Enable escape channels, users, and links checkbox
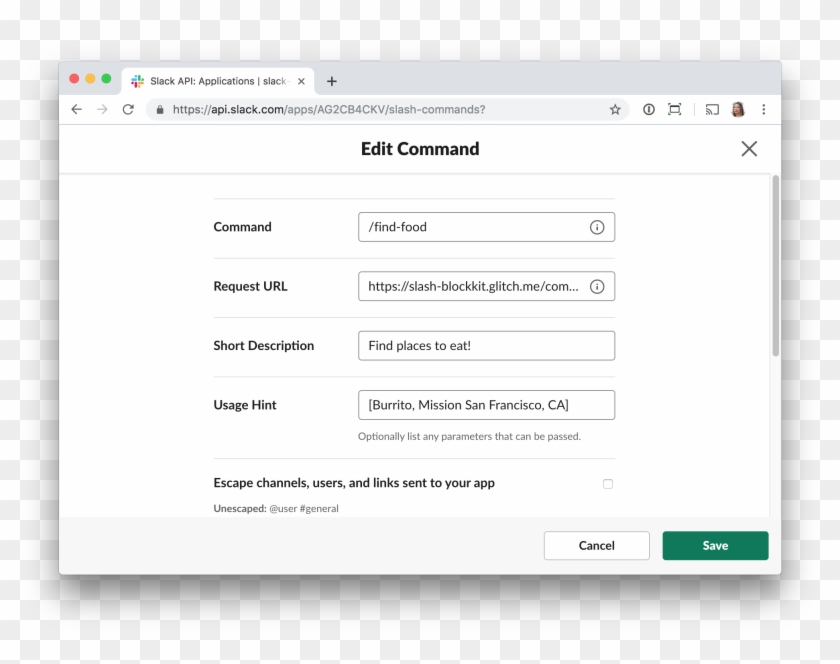This screenshot has height=664, width=840. point(608,484)
